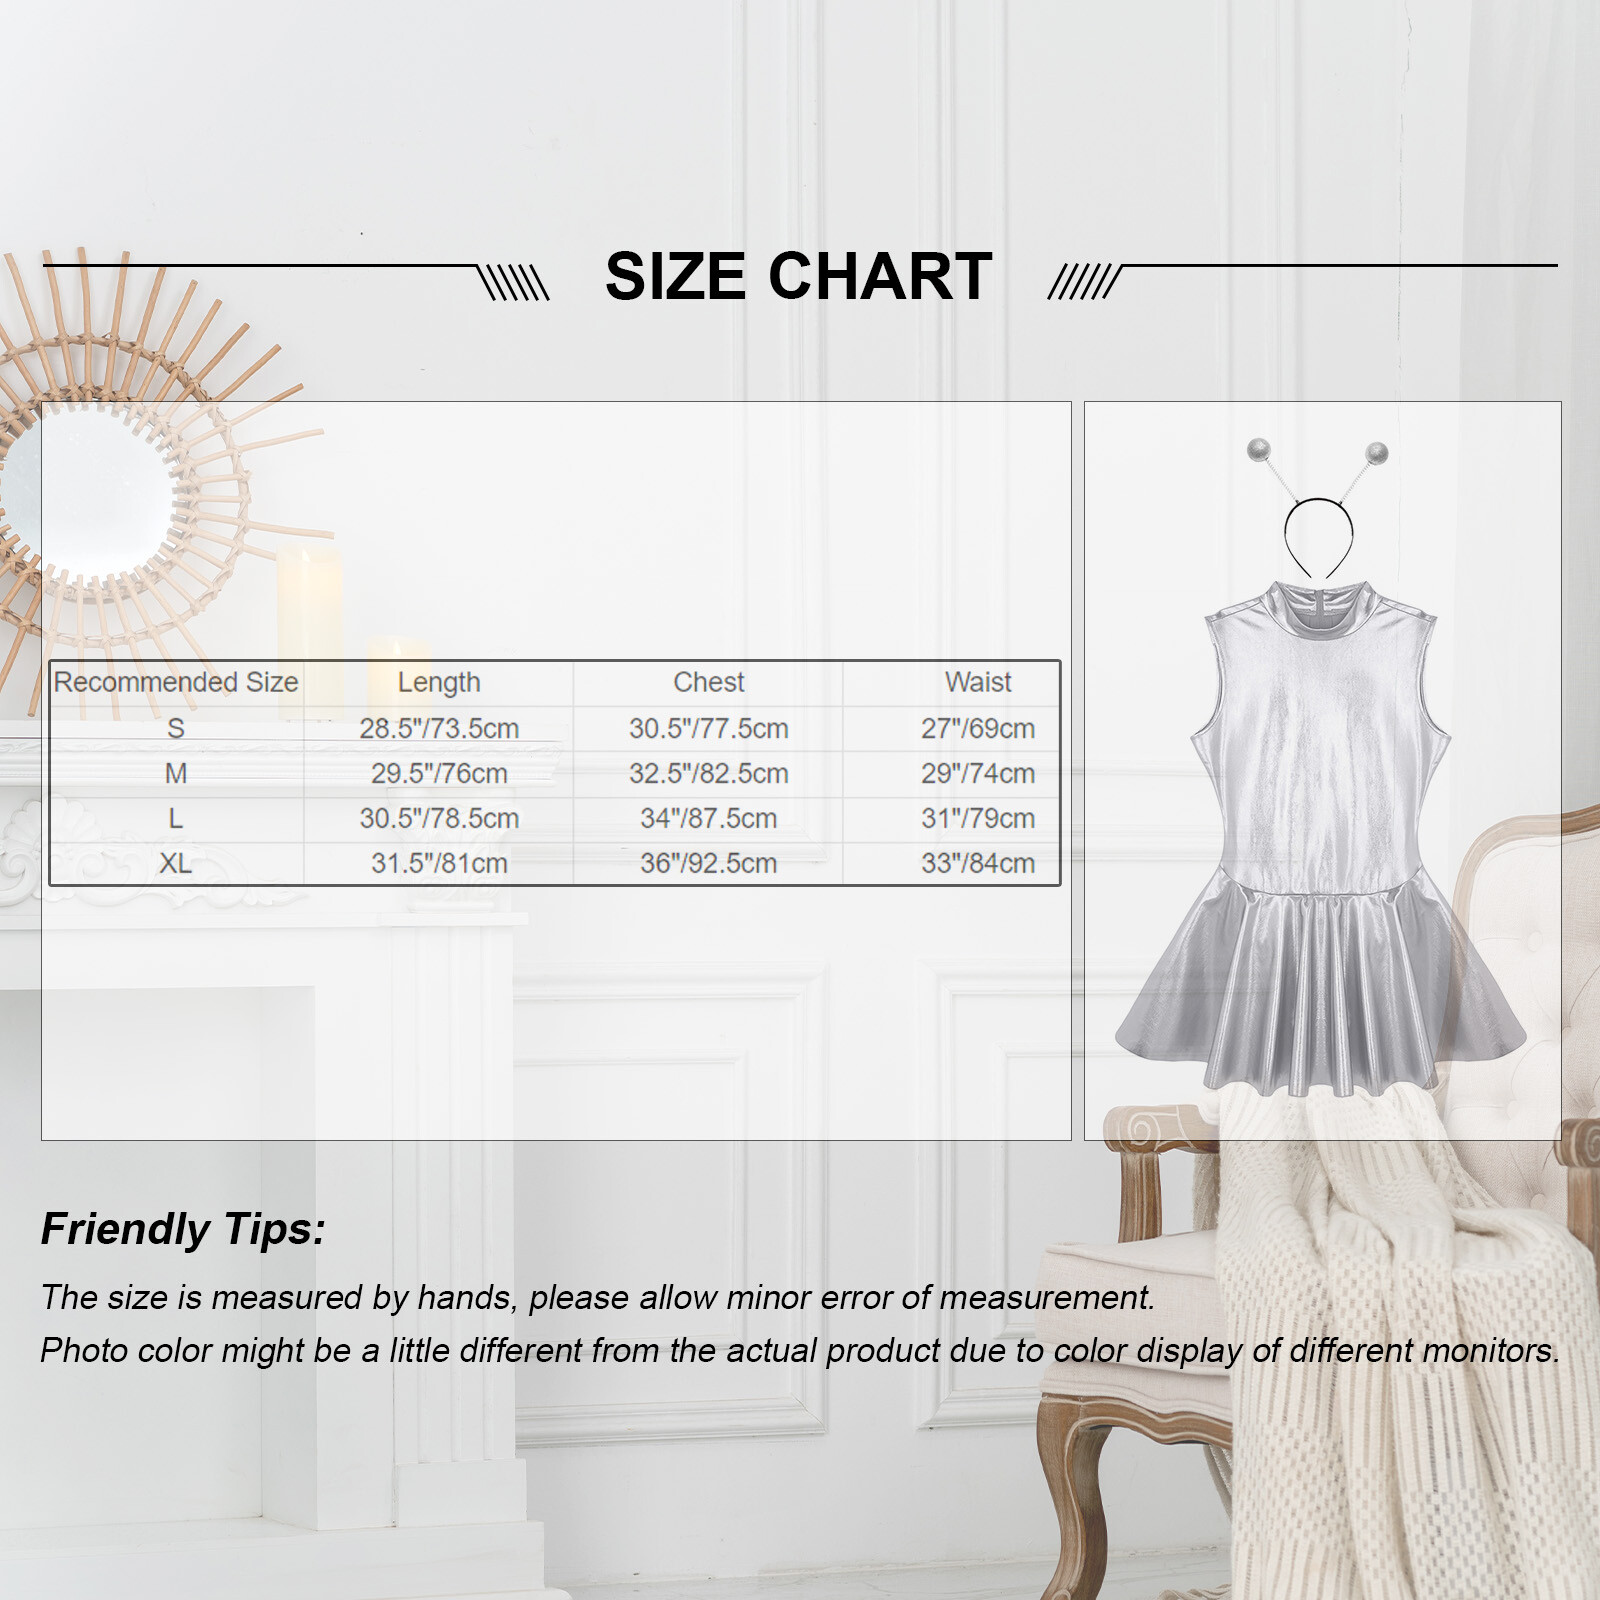The image size is (1600, 1600).
Task: Click the antenna headband image
Action: [x=1318, y=508]
